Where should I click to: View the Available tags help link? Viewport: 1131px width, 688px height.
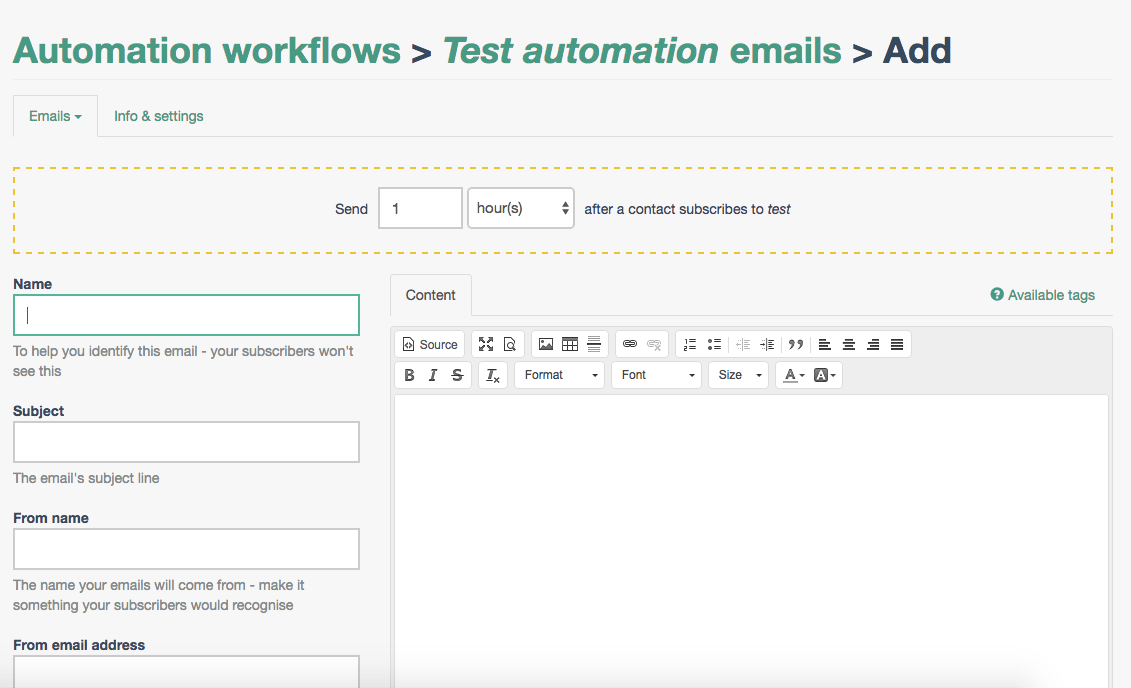click(x=1043, y=295)
